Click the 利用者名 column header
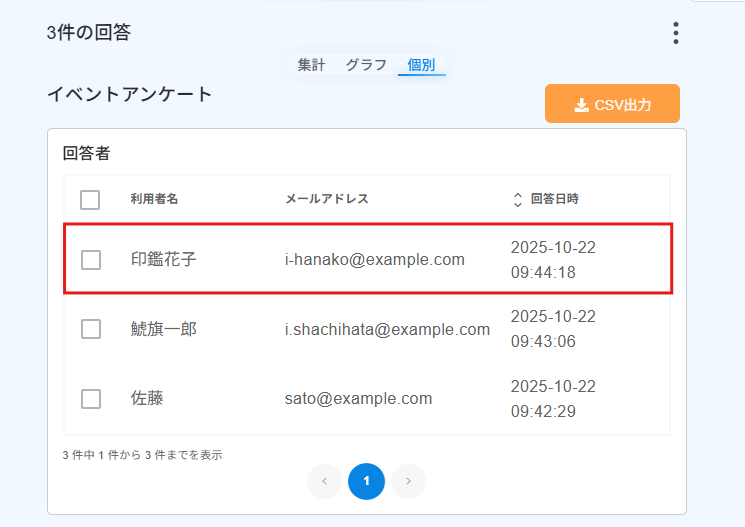745x527 pixels. (x=154, y=199)
